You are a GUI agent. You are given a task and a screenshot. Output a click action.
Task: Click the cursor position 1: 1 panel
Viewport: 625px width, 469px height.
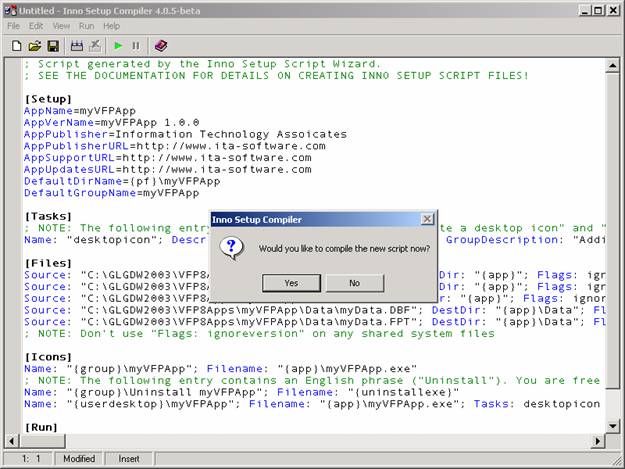click(28, 459)
